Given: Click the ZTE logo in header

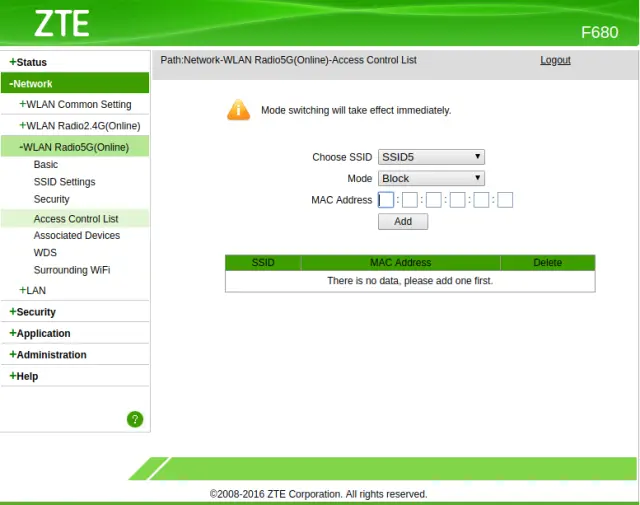Looking at the screenshot, I should pyautogui.click(x=62, y=24).
